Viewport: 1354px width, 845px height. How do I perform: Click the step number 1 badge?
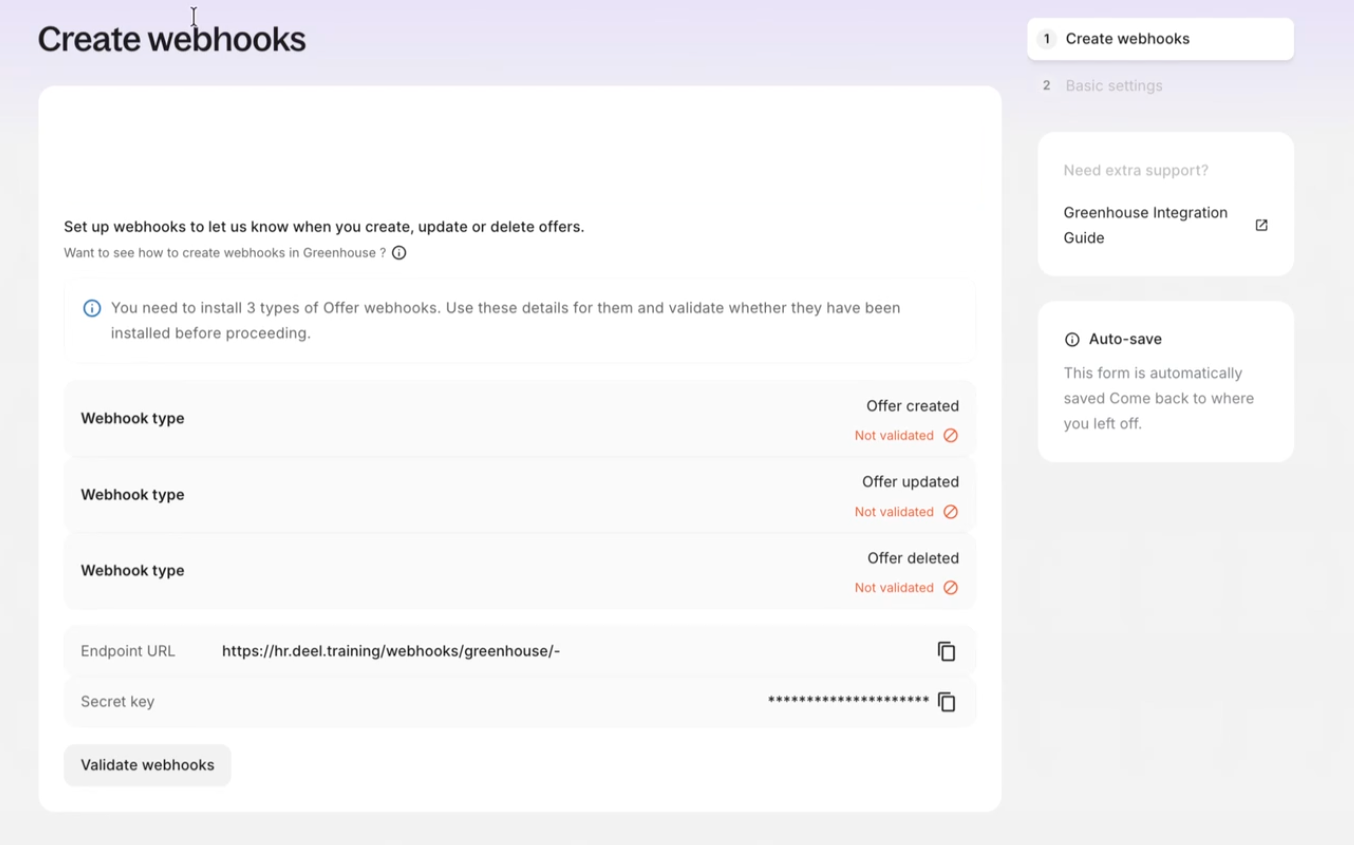coord(1046,39)
